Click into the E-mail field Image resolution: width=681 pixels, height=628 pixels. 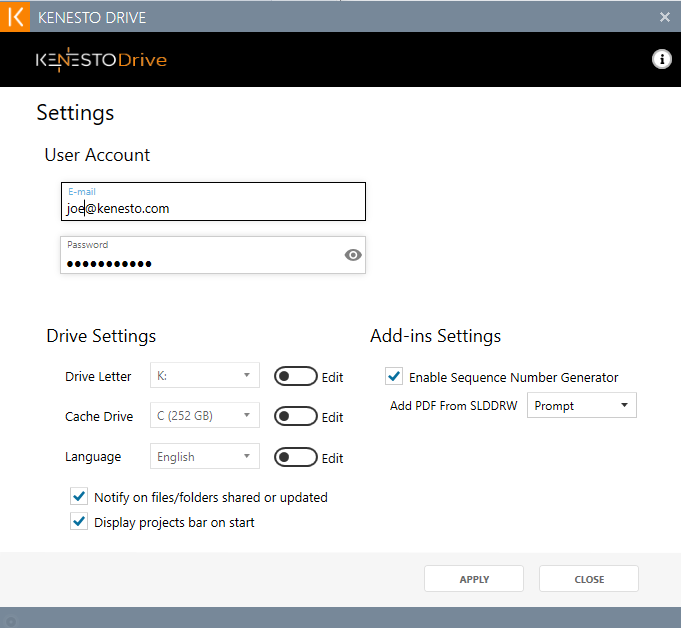click(x=213, y=202)
